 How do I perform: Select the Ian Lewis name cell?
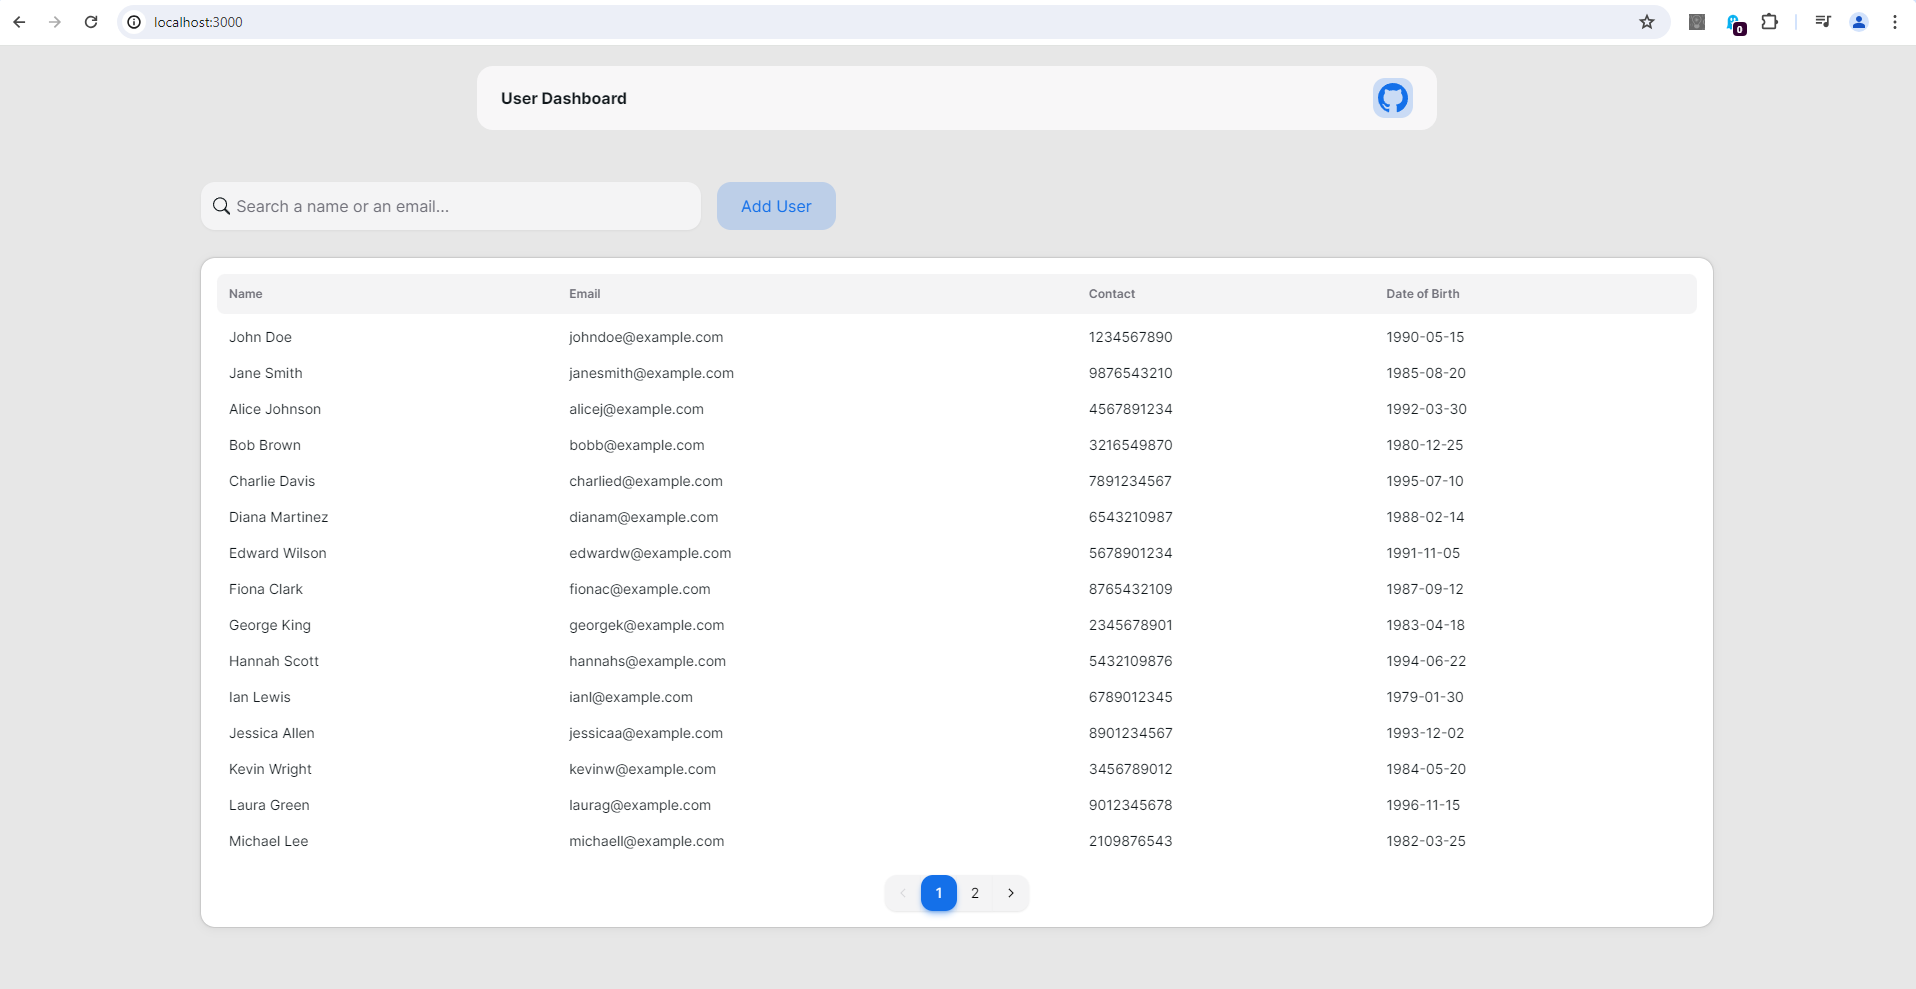(x=260, y=697)
